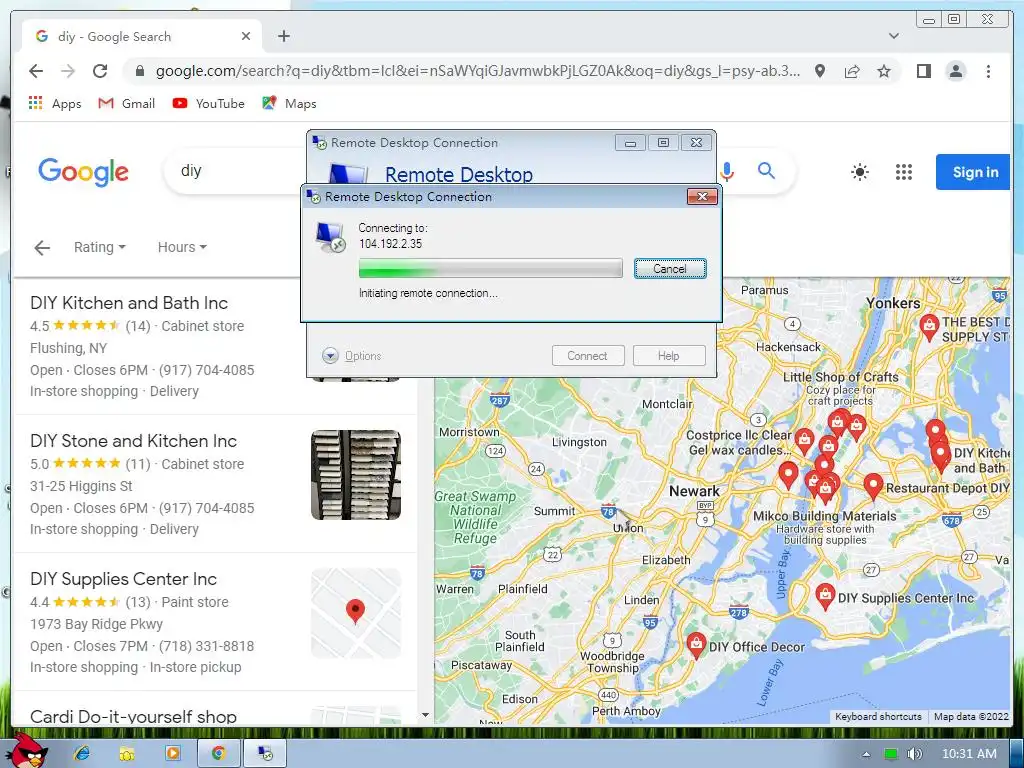Image resolution: width=1024 pixels, height=768 pixels.
Task: Open DIY Supplies Center Inc listing
Action: point(123,579)
